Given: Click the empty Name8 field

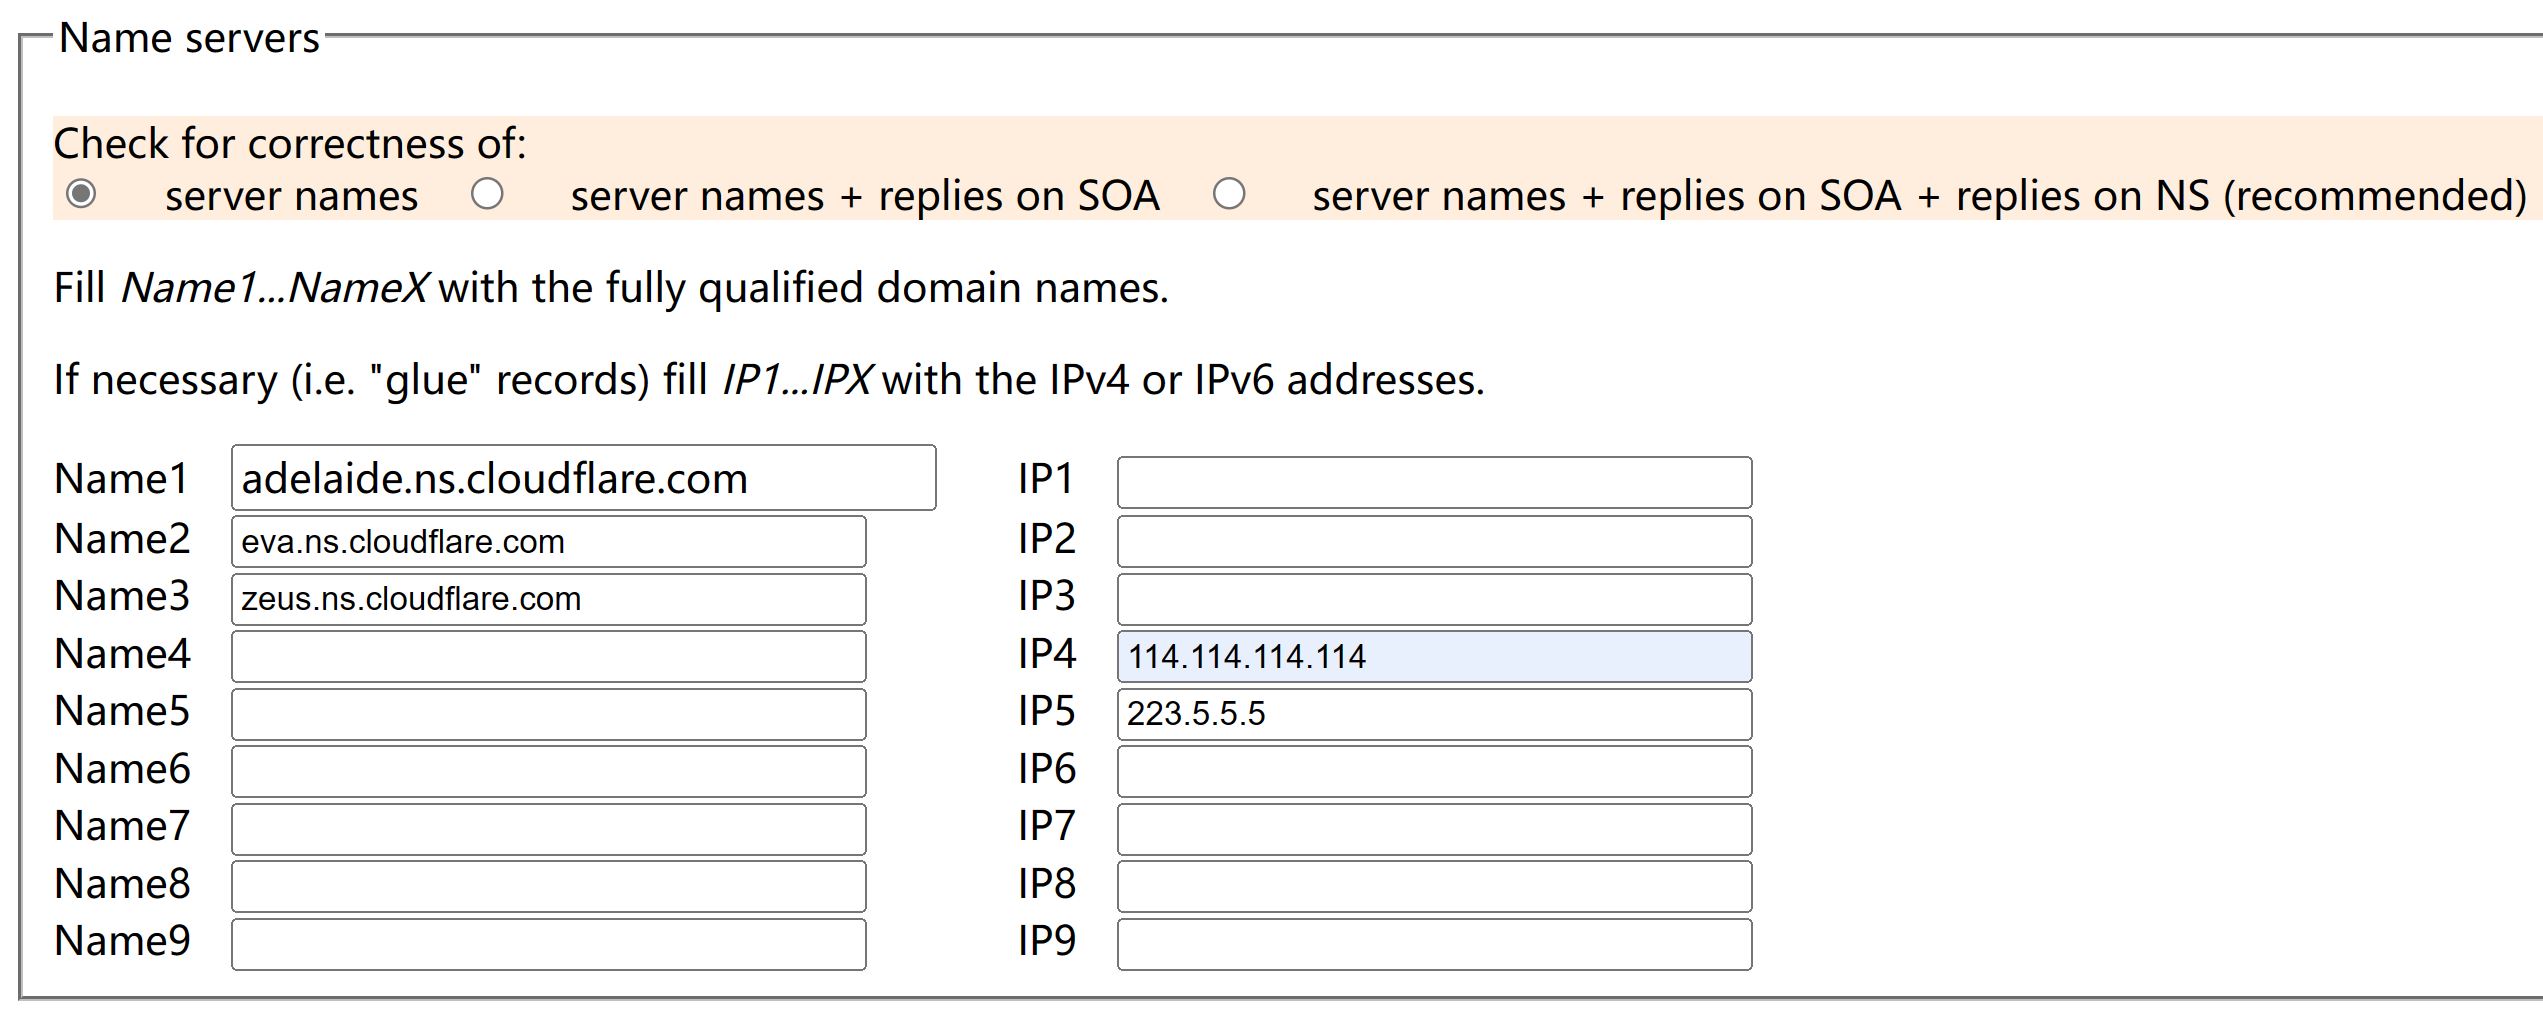Looking at the screenshot, I should point(548,883).
